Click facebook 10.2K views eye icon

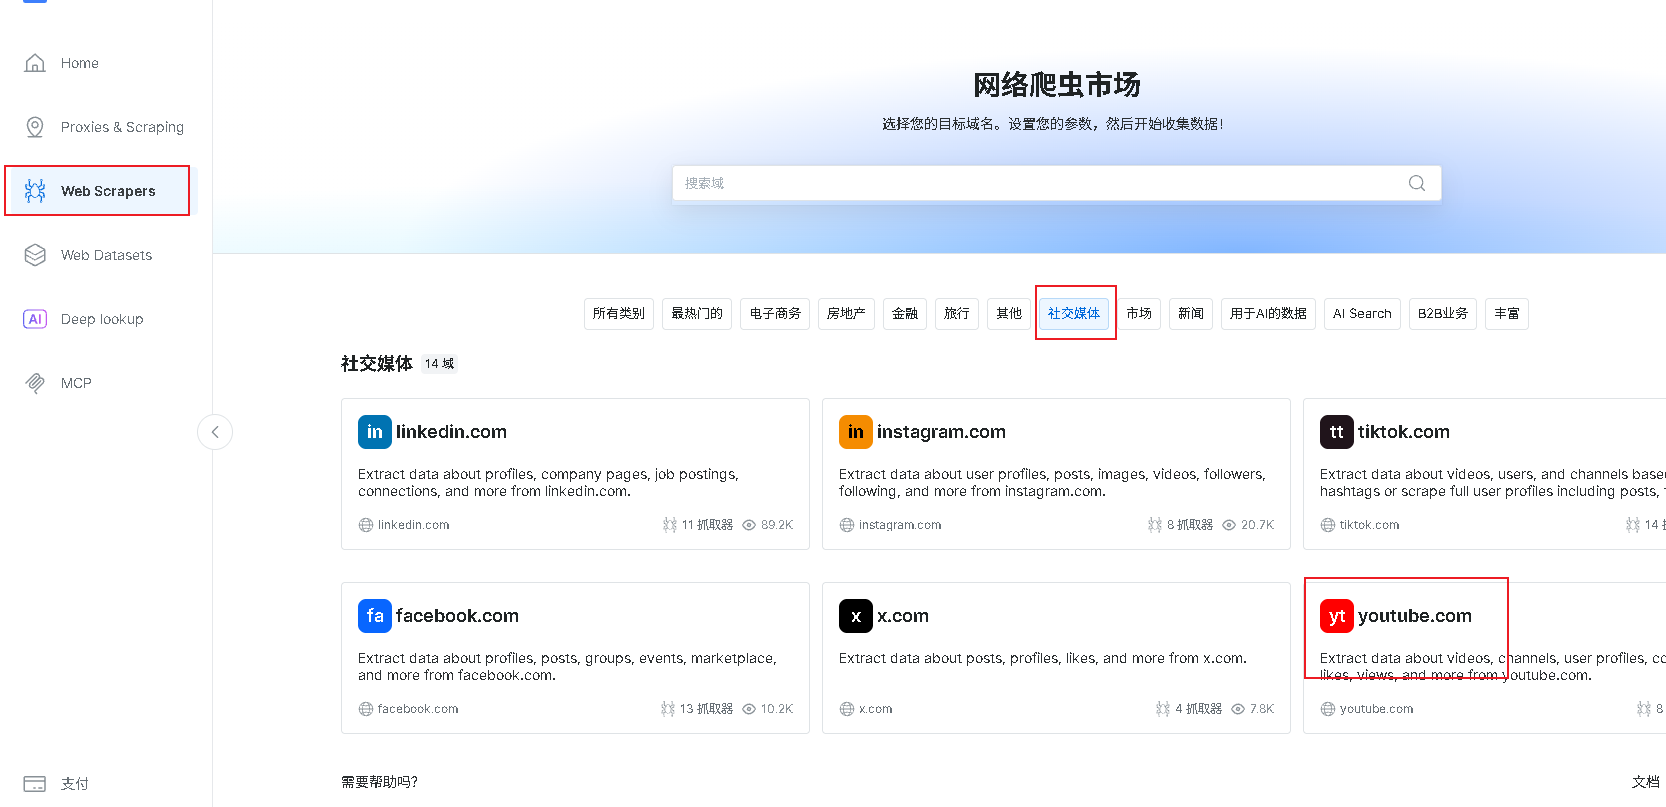click(749, 709)
